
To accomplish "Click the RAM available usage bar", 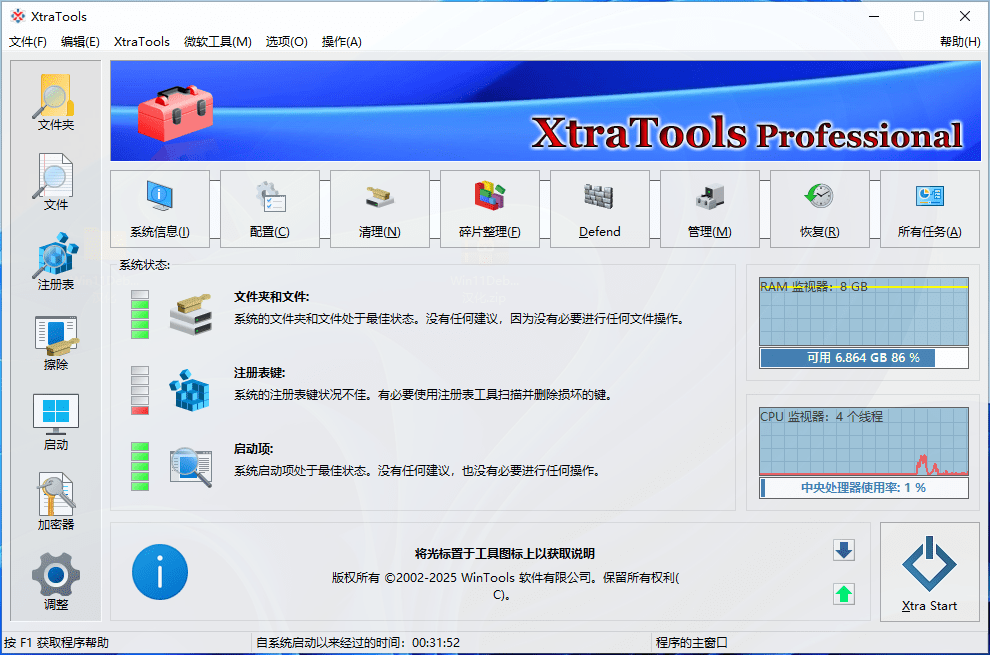I will (x=862, y=357).
